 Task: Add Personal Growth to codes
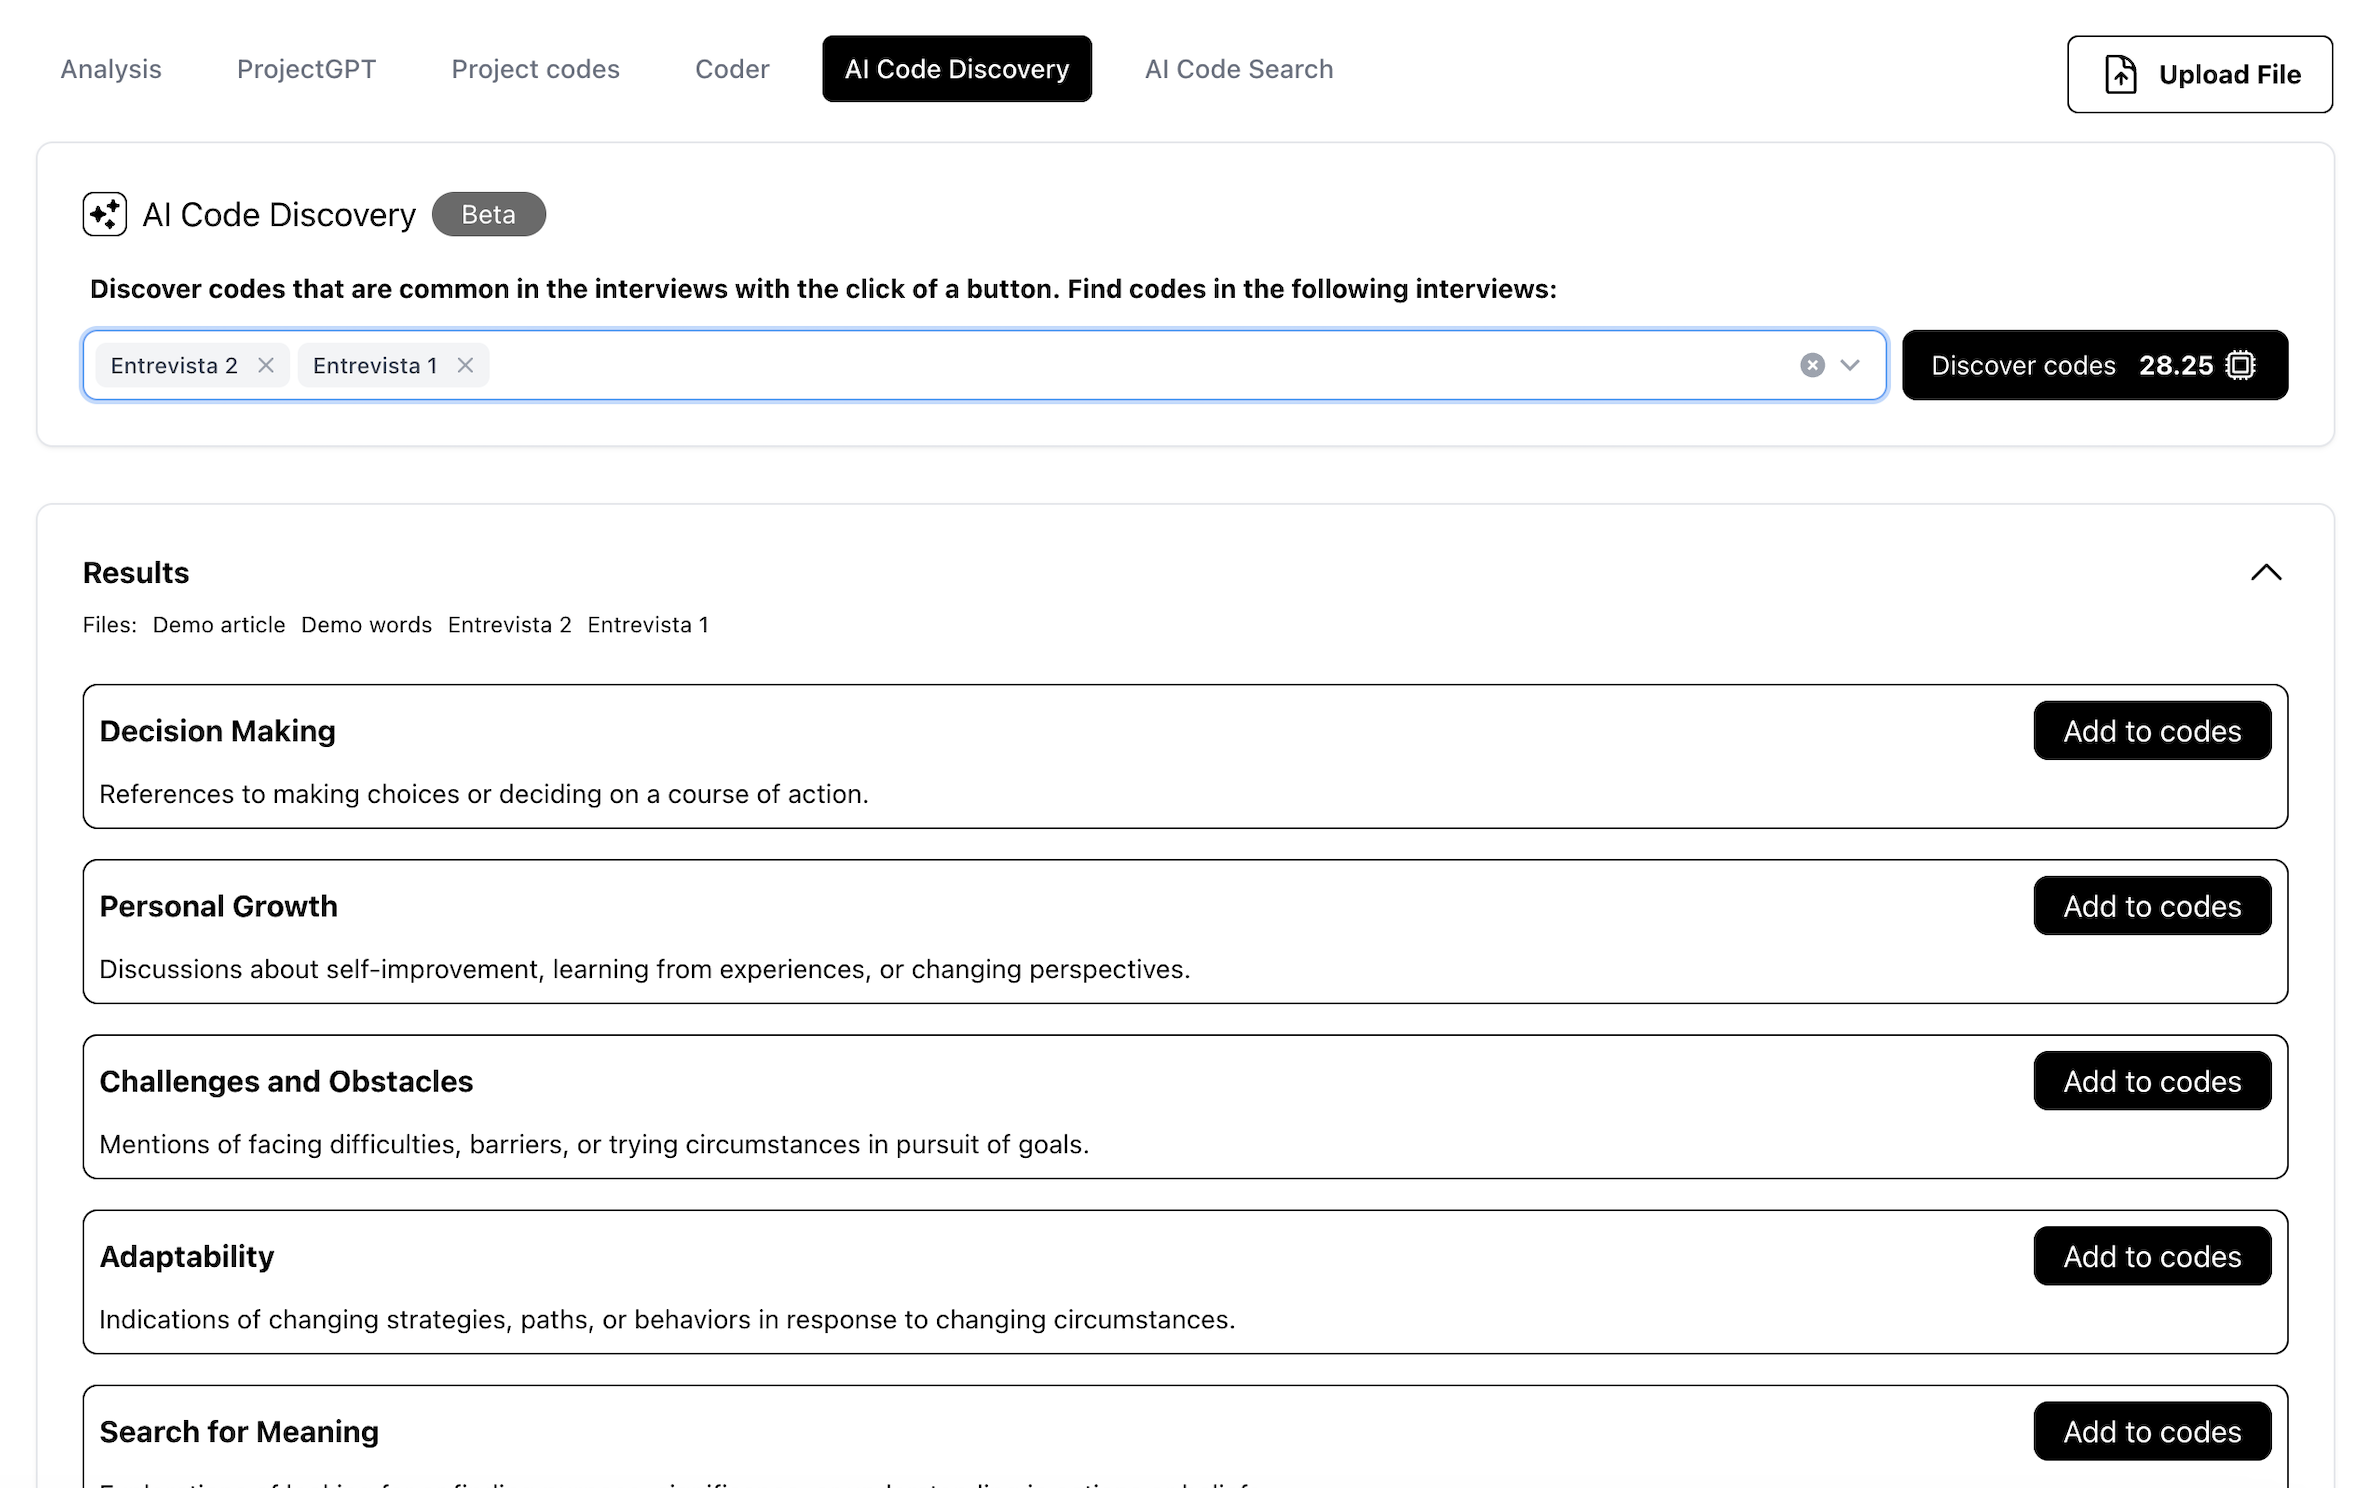coord(2152,905)
